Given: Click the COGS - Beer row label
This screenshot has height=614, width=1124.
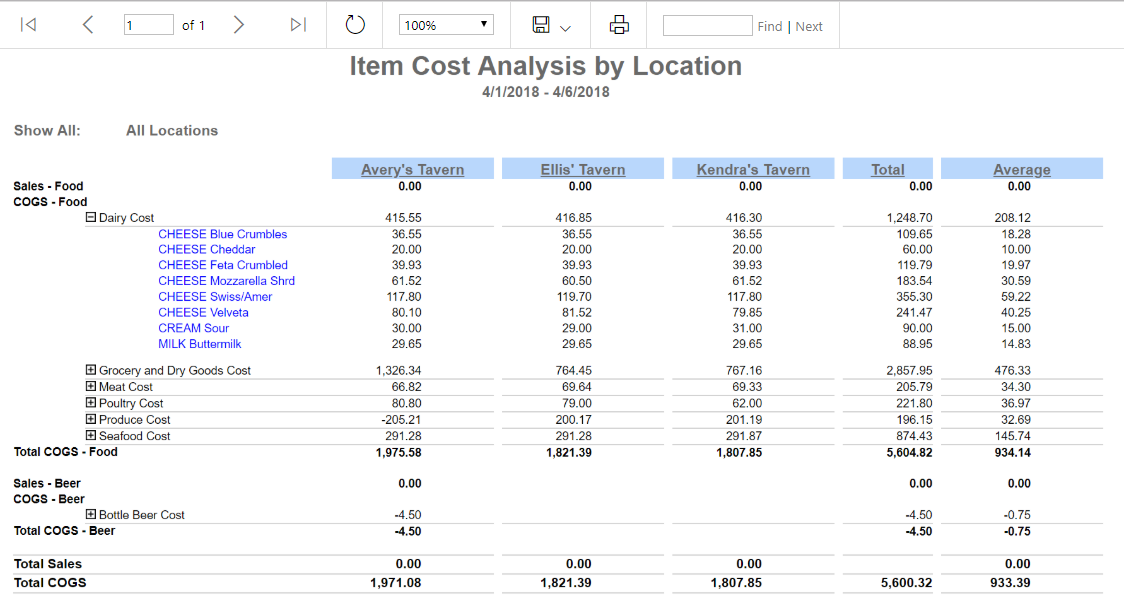Looking at the screenshot, I should point(49,499).
